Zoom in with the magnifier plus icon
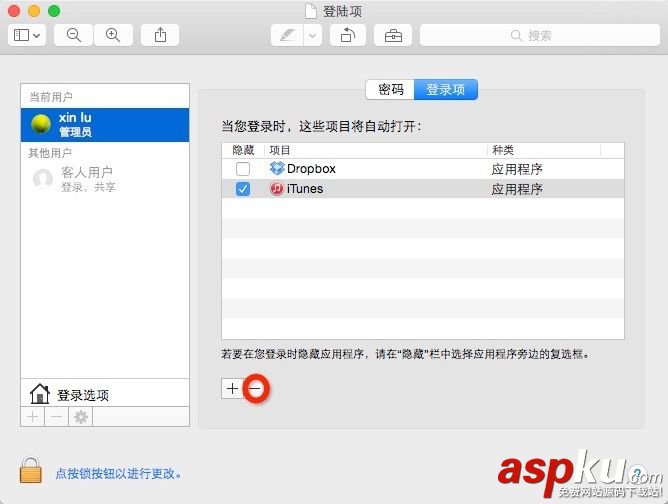 click(x=113, y=35)
